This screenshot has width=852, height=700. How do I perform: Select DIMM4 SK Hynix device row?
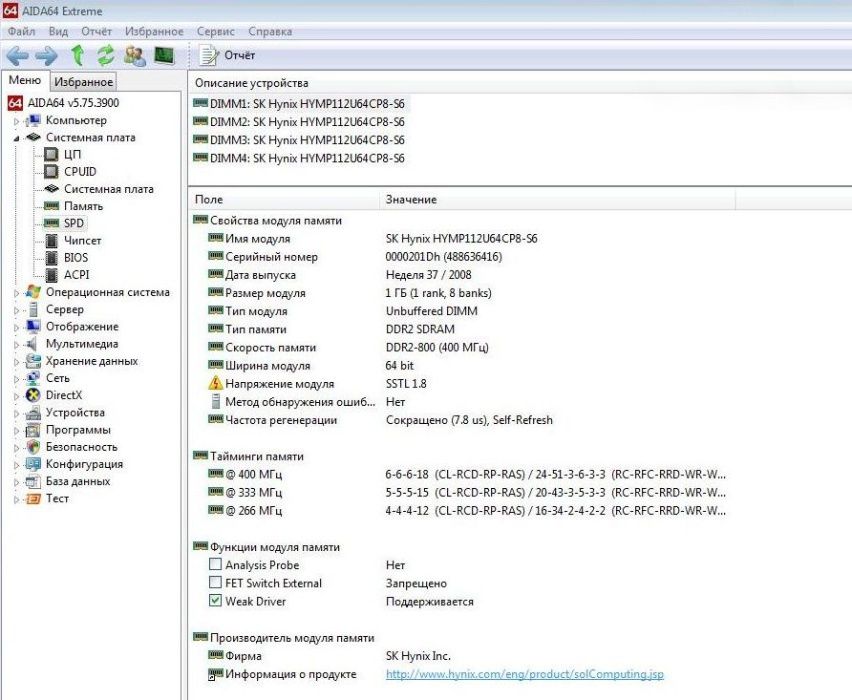pos(299,158)
